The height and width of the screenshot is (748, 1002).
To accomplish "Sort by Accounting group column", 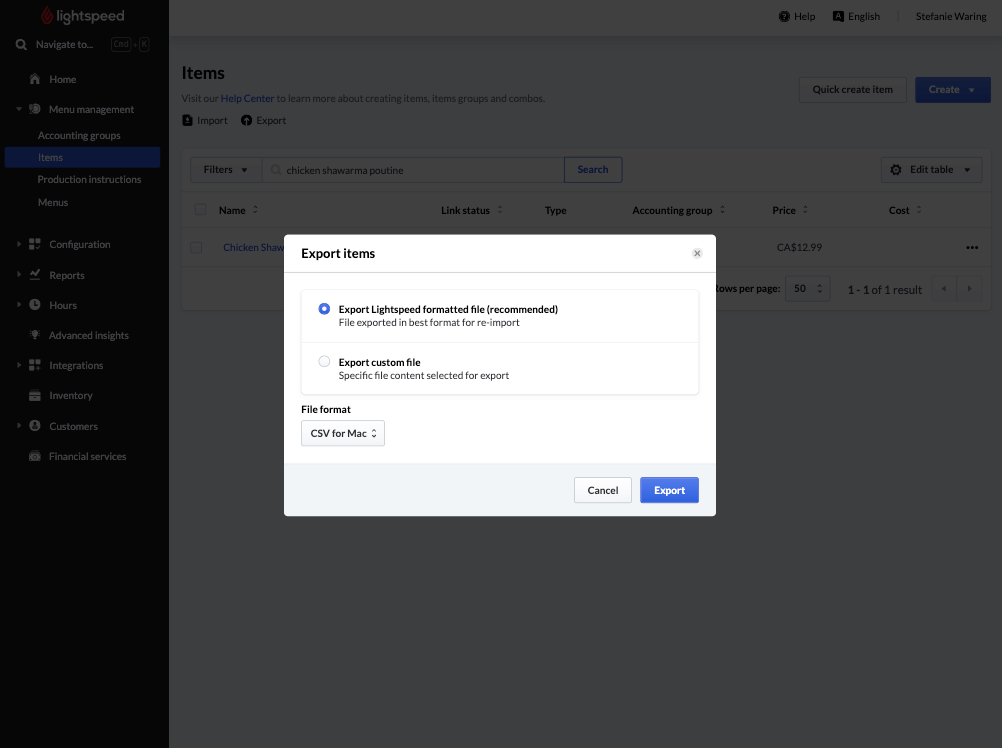I will click(679, 210).
